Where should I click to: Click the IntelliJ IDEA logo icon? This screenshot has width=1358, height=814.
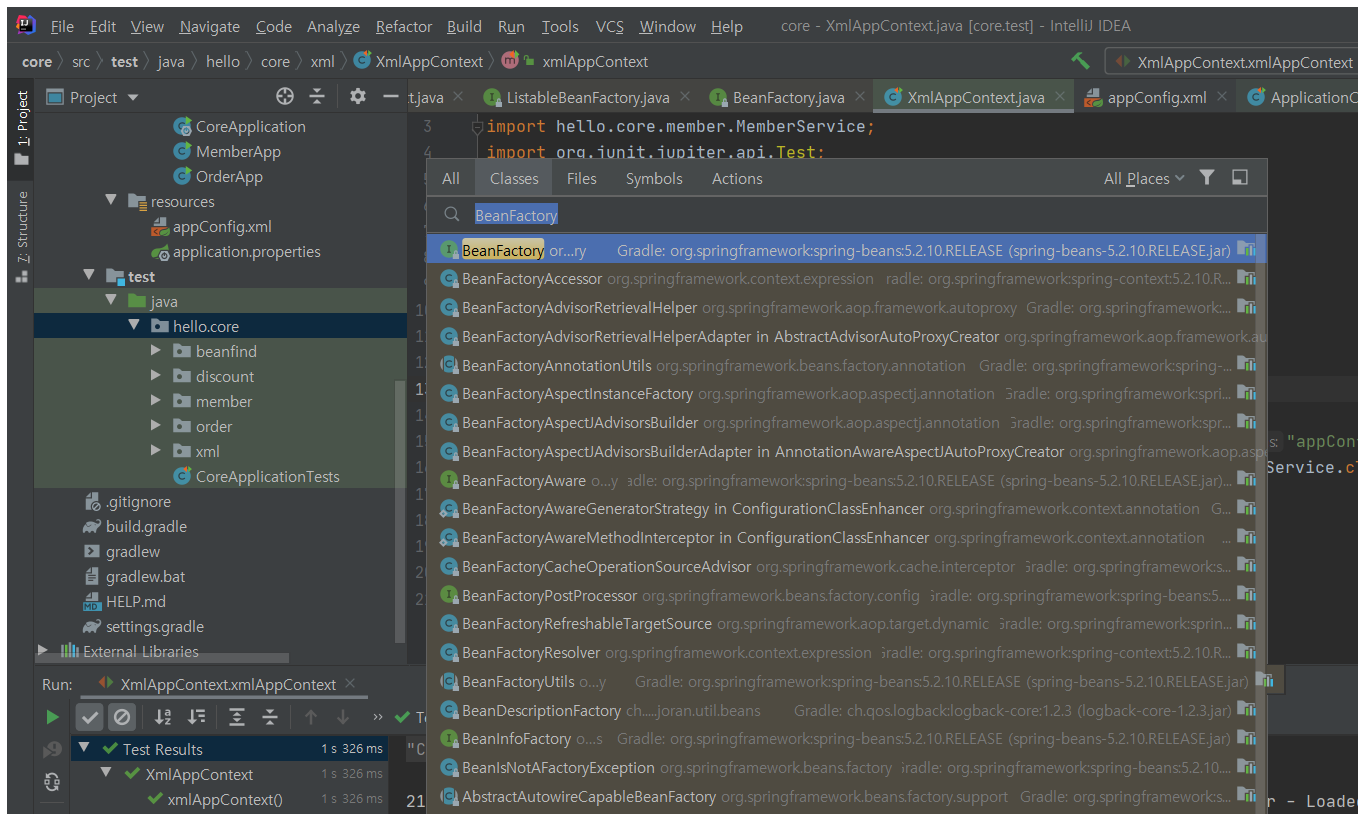coord(26,26)
